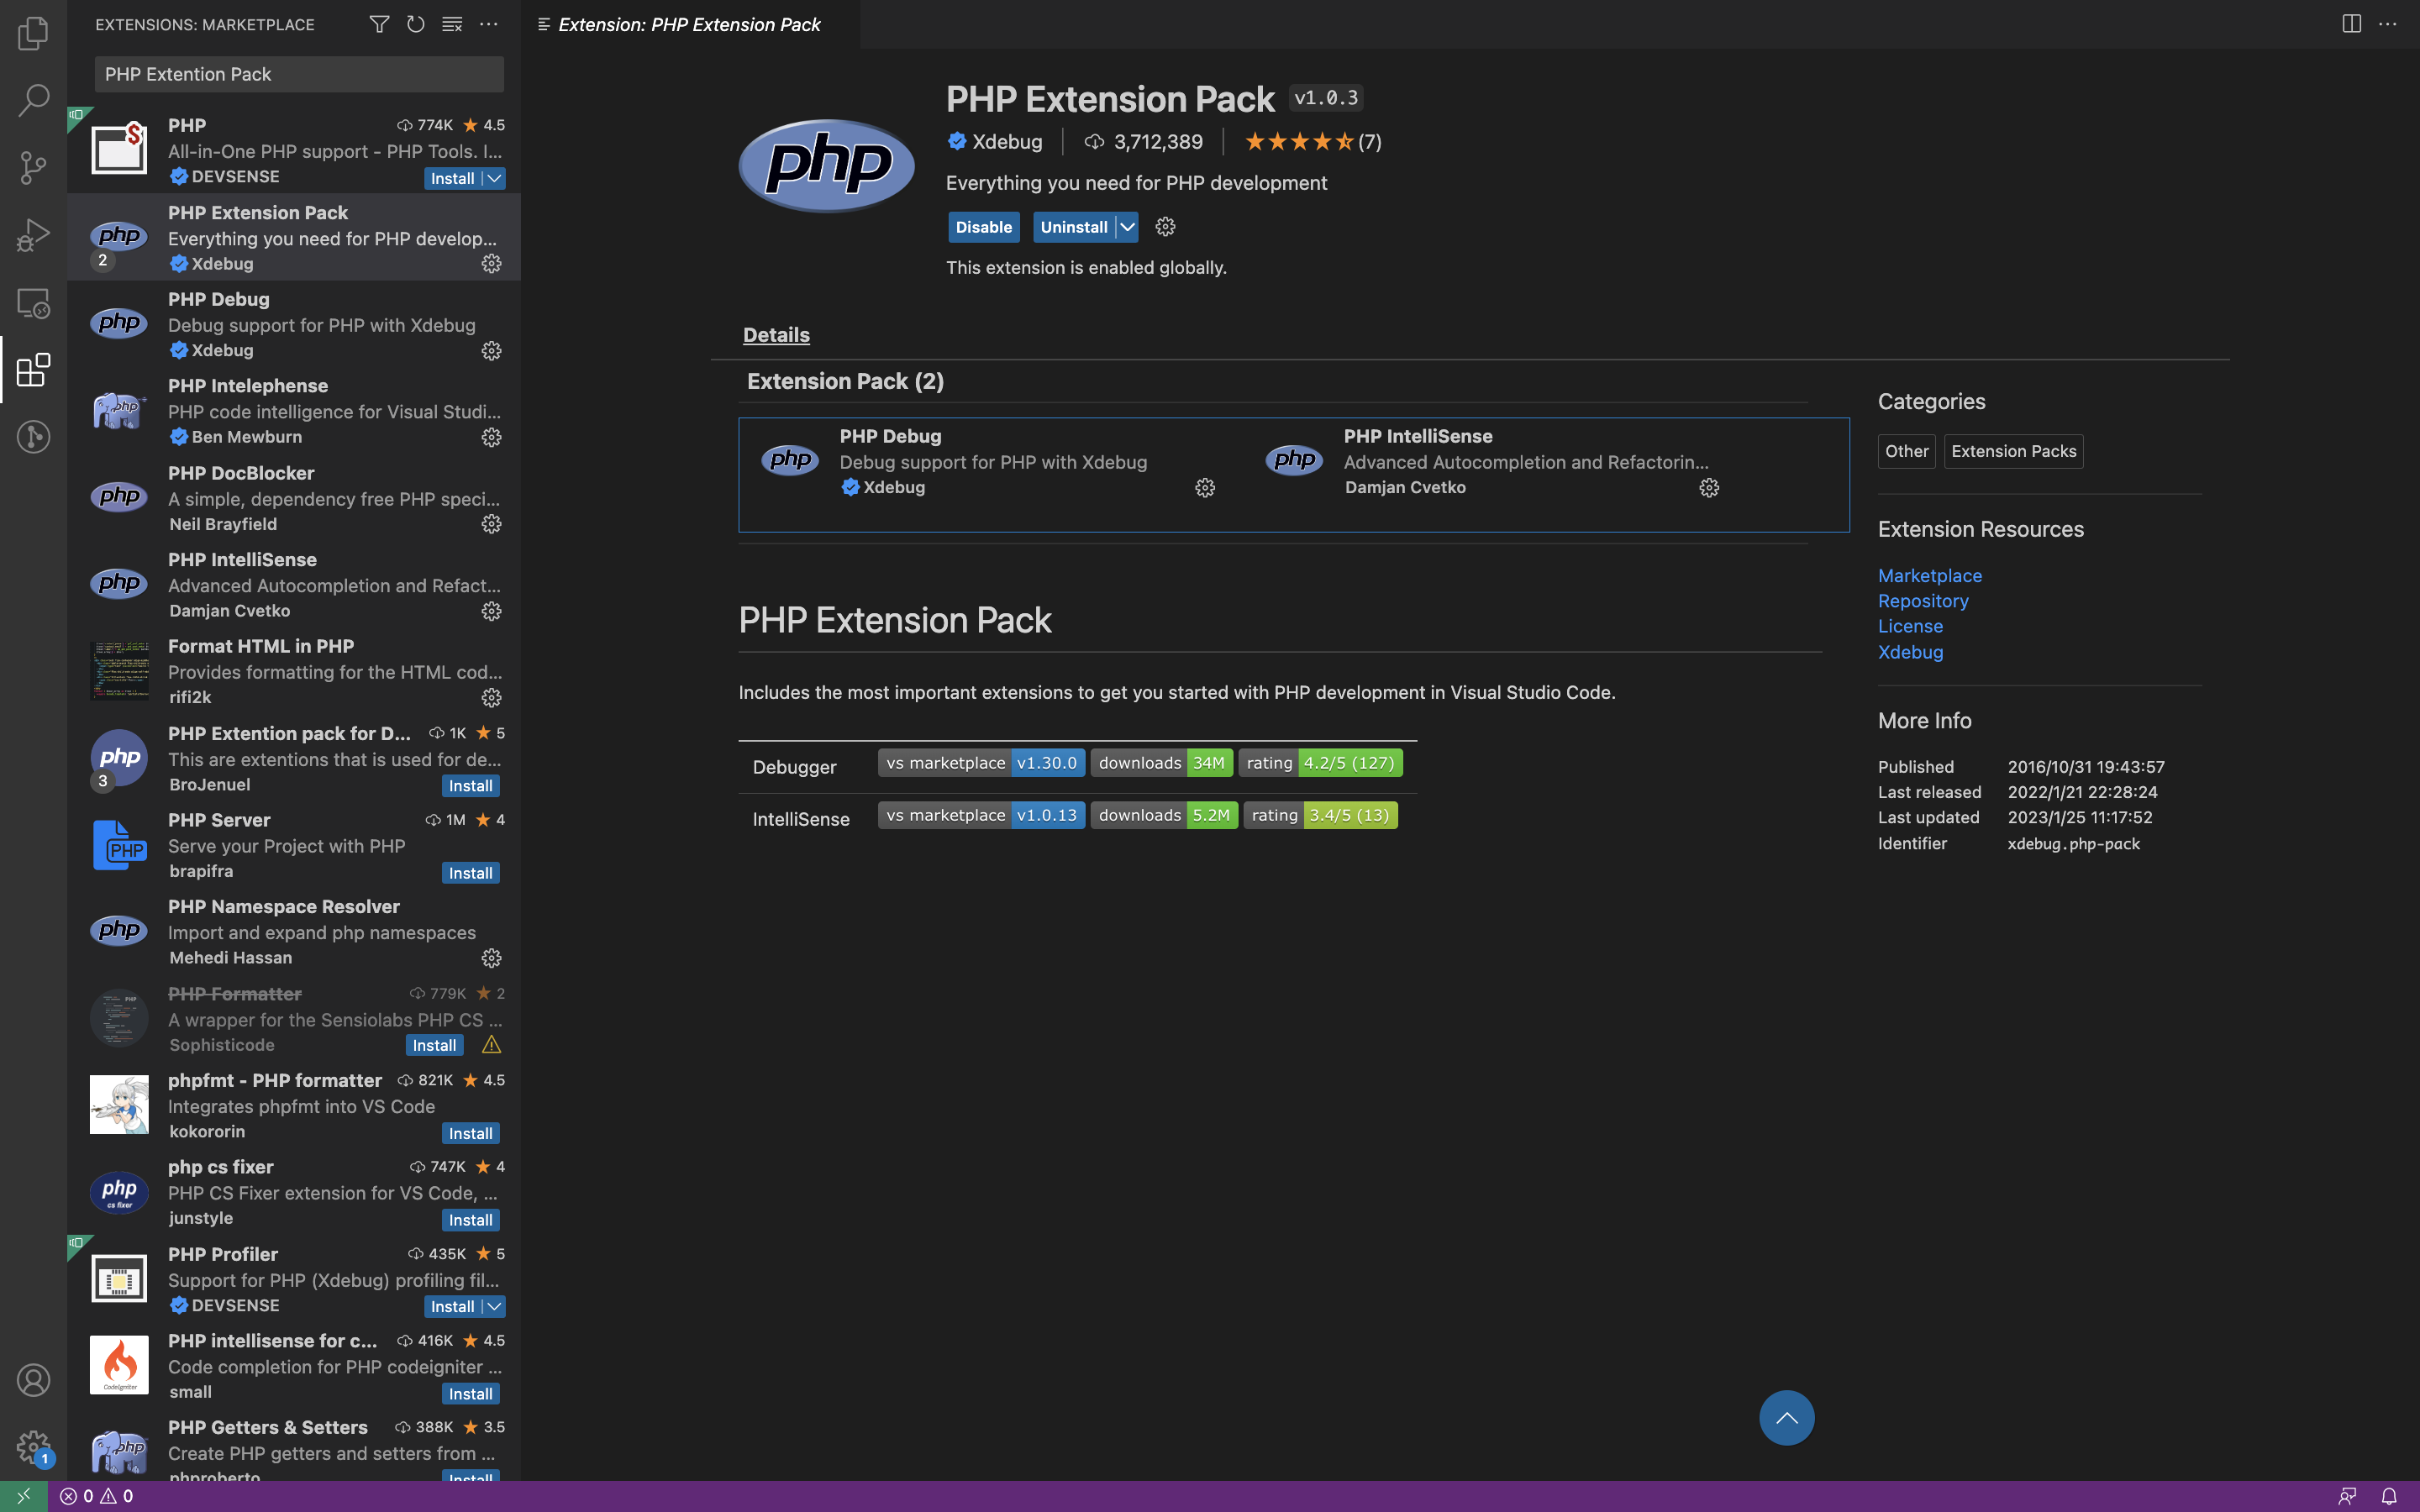
Task: Click the scroll to top button
Action: [x=1786, y=1417]
